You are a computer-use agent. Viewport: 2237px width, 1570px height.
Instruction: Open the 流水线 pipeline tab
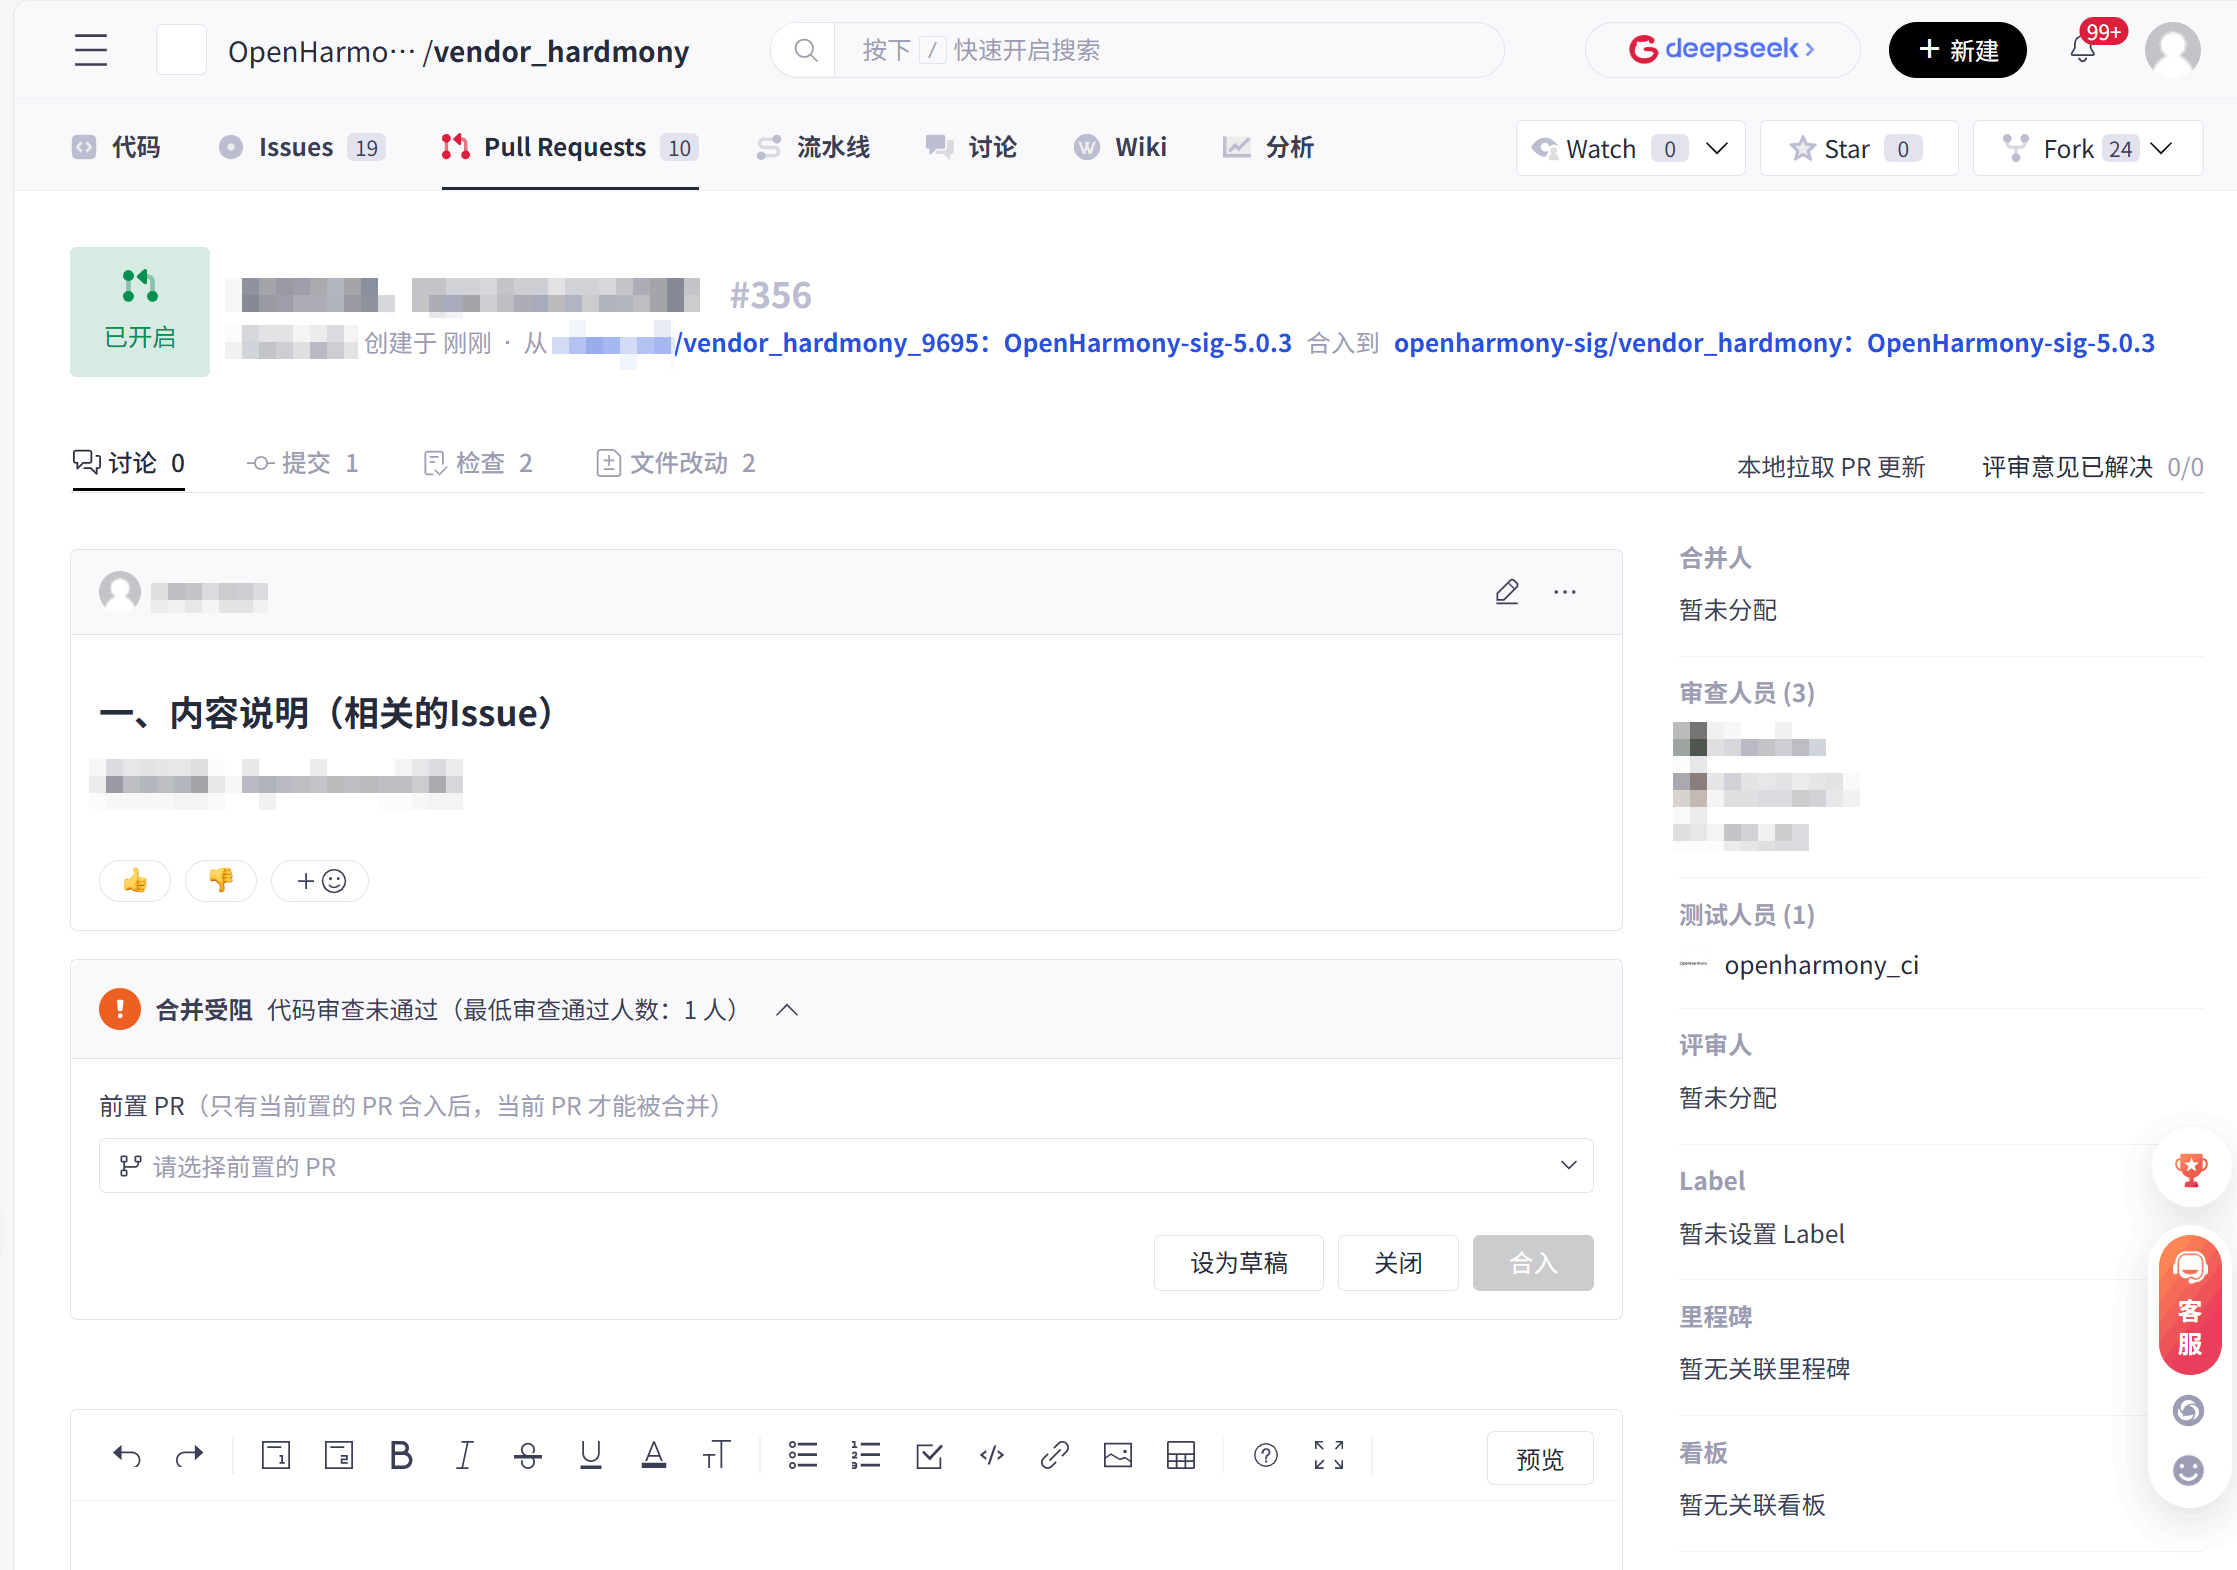pos(813,147)
